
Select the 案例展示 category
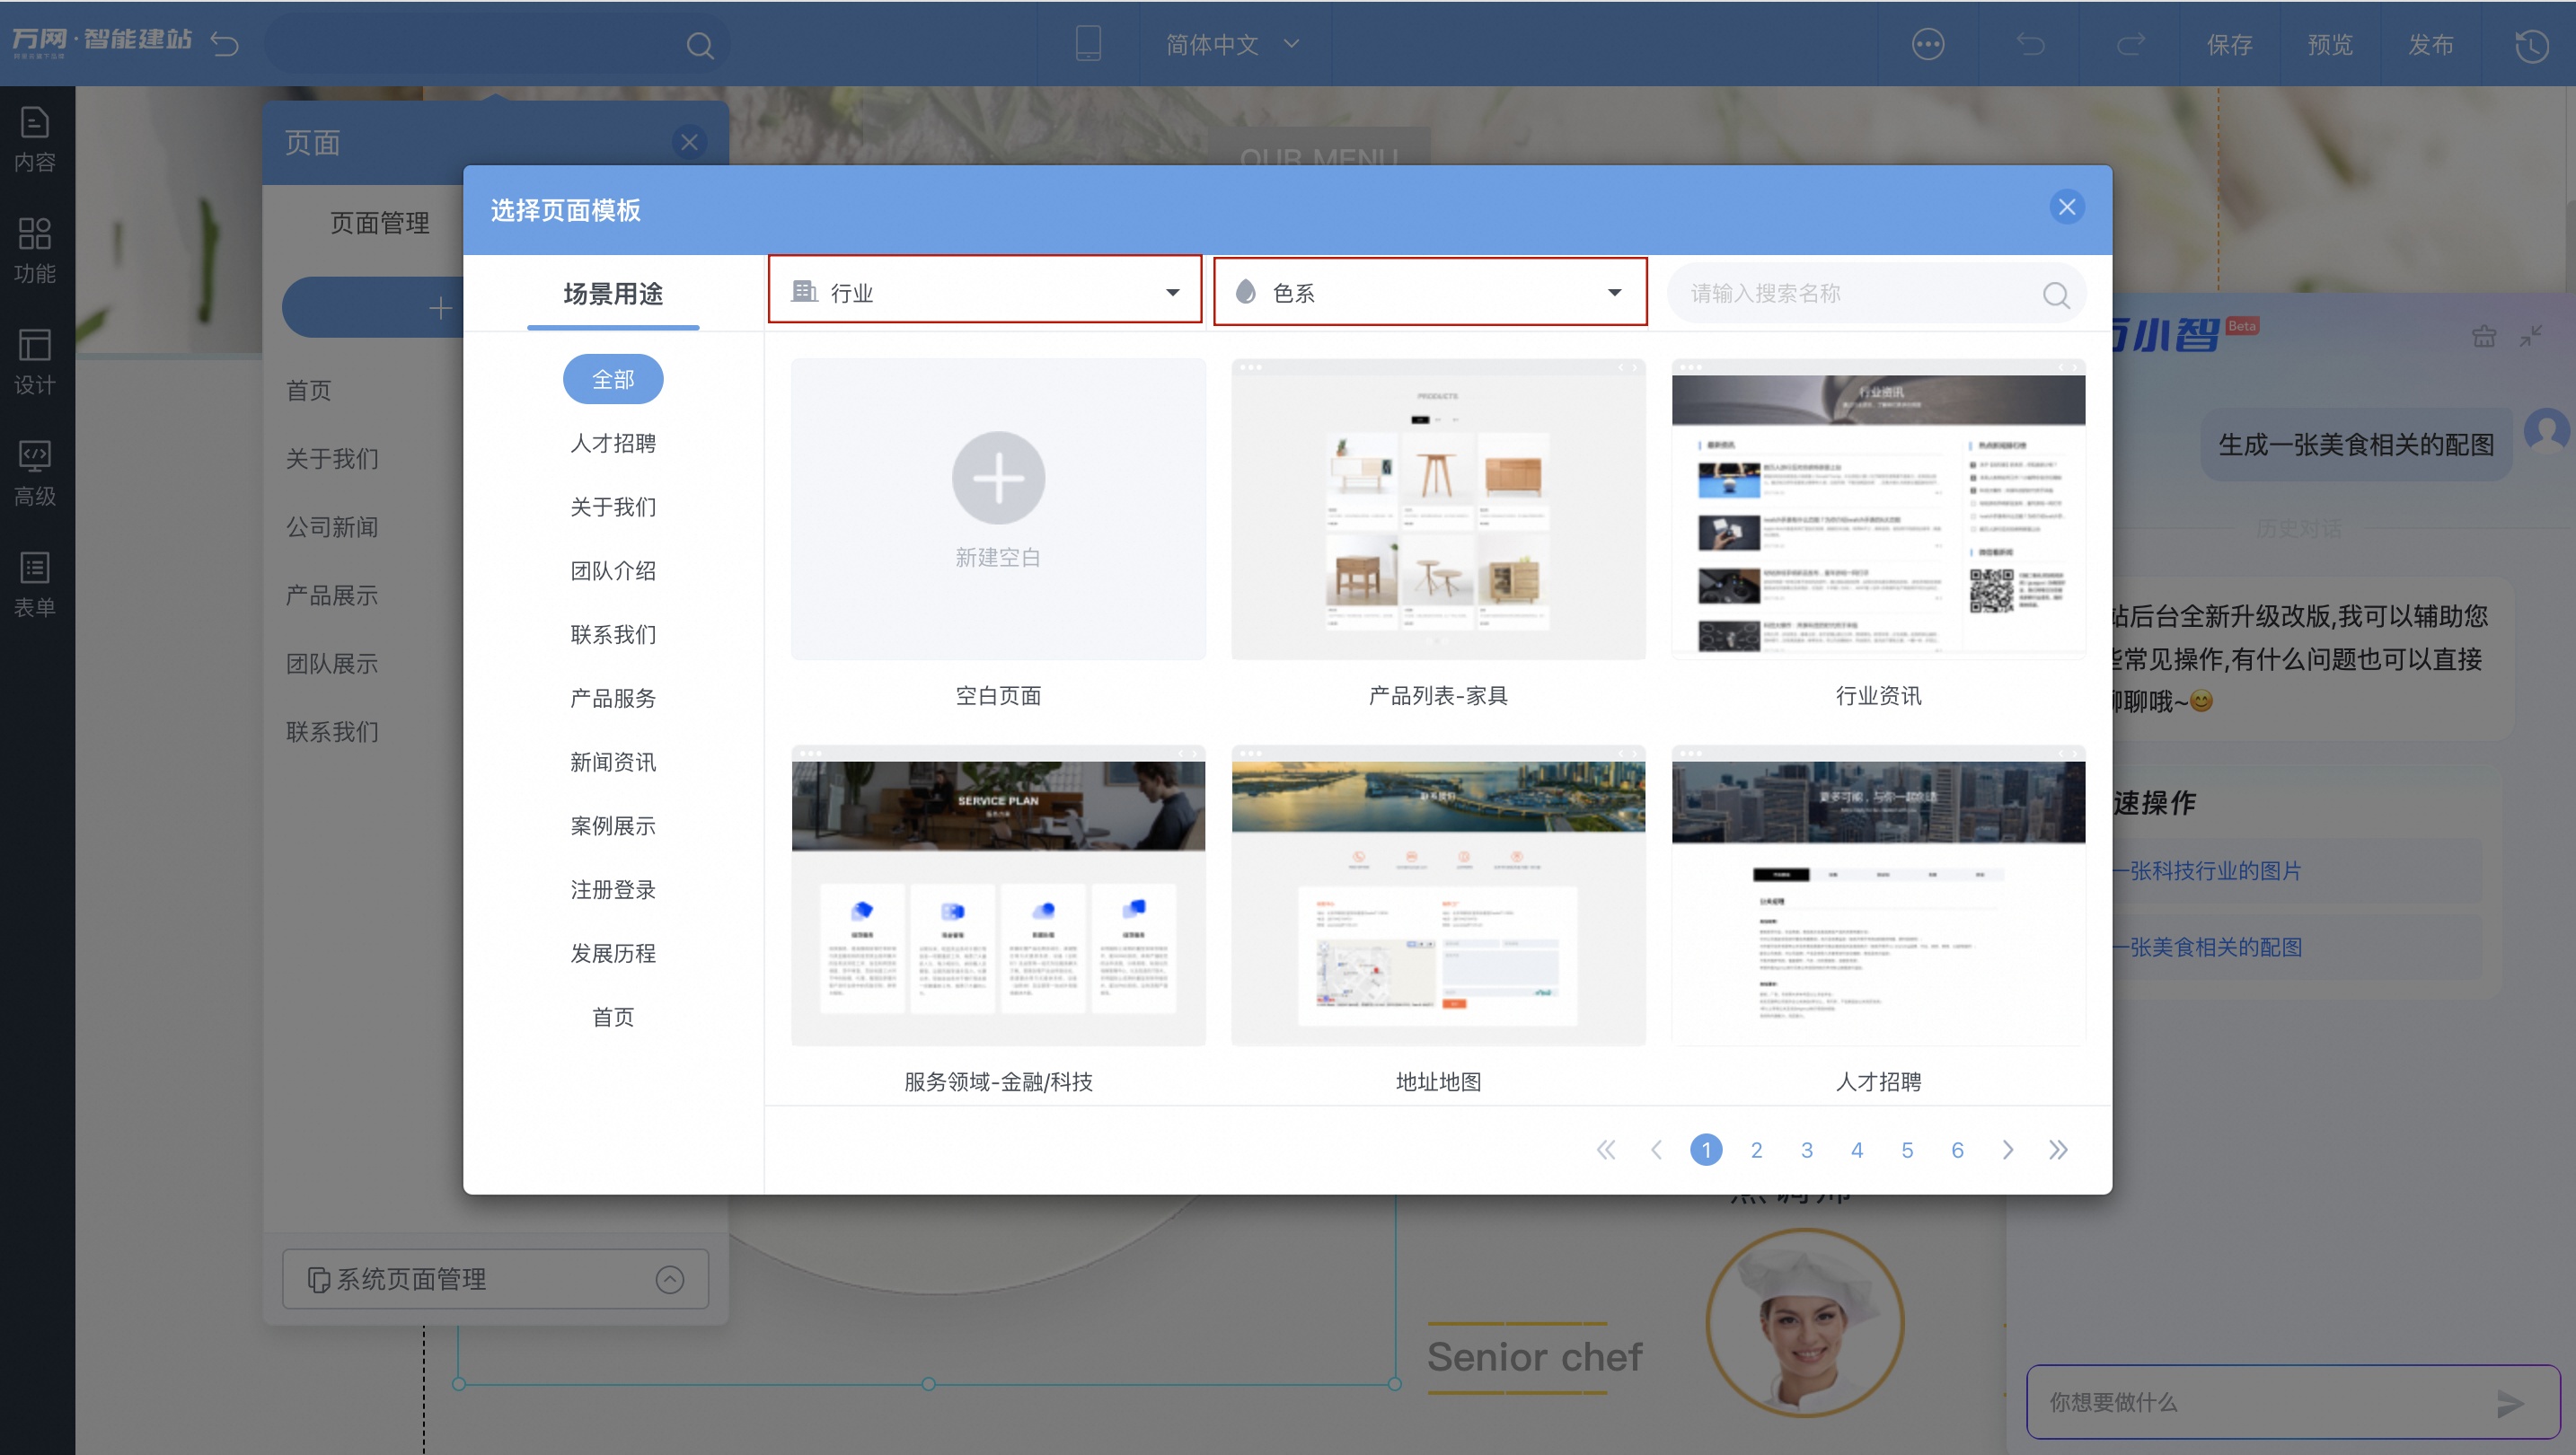[613, 826]
